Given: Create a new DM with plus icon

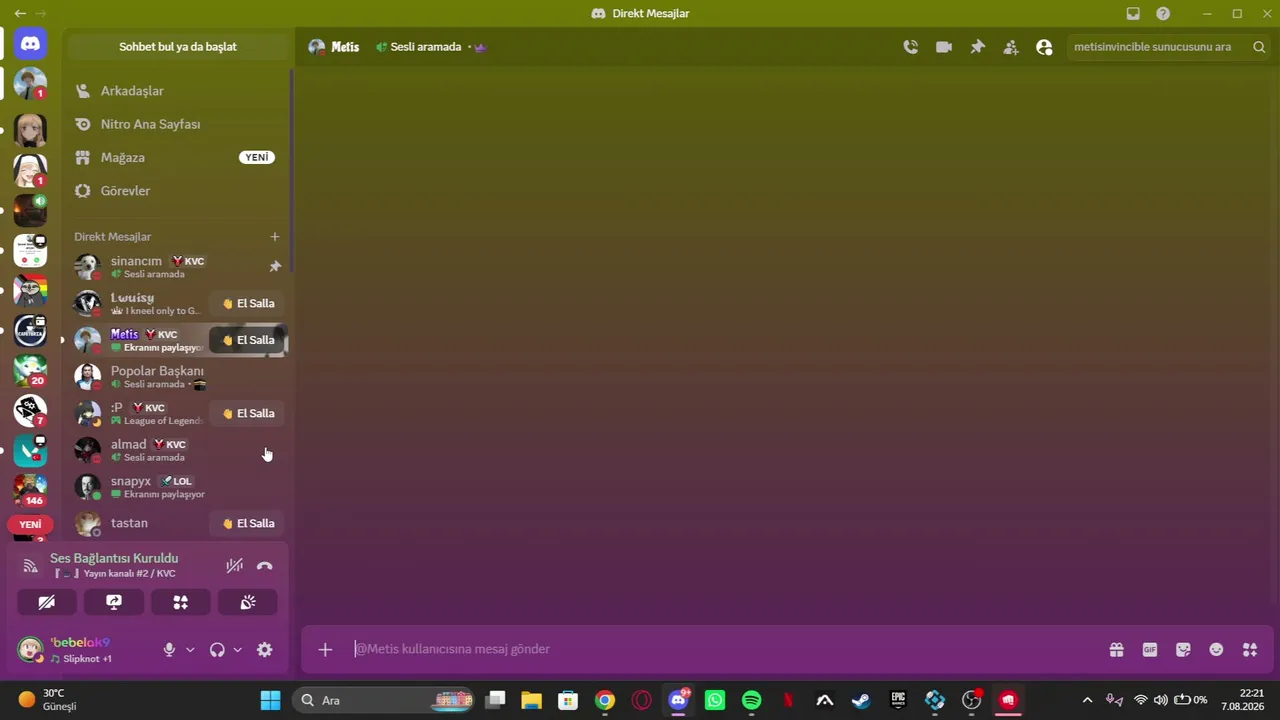Looking at the screenshot, I should [275, 237].
